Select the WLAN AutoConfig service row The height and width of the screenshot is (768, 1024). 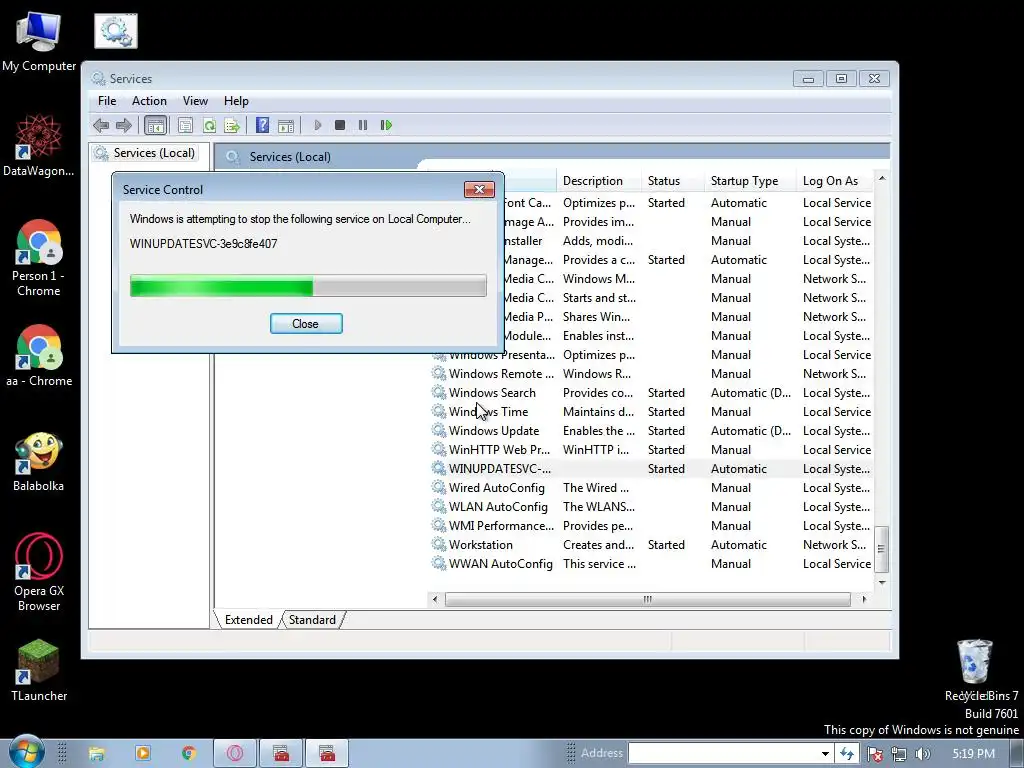(652, 506)
